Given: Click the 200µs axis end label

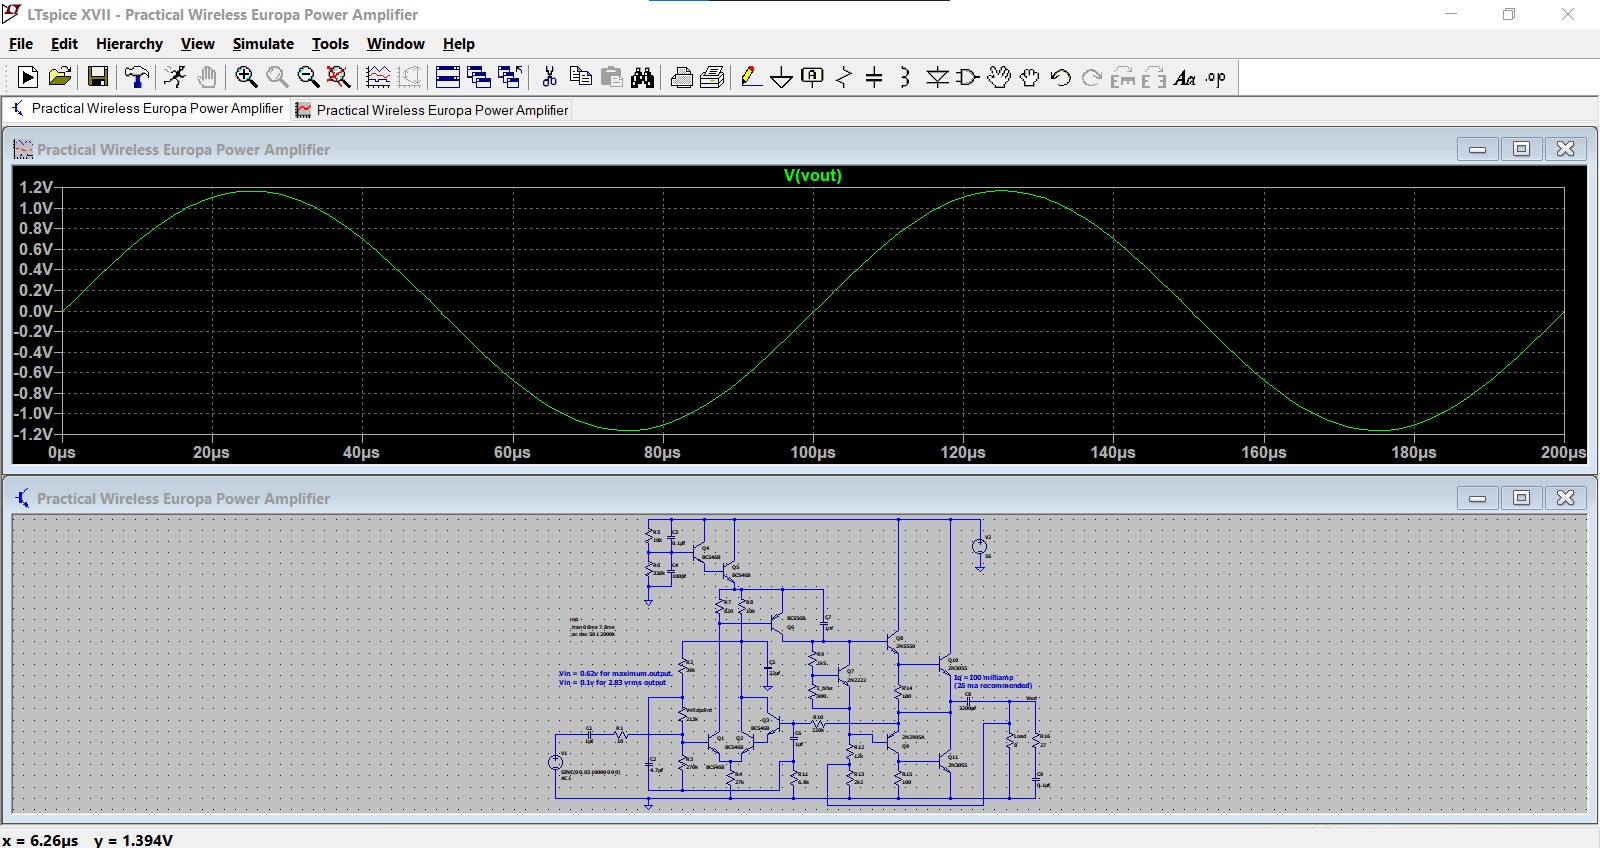Looking at the screenshot, I should 1563,452.
